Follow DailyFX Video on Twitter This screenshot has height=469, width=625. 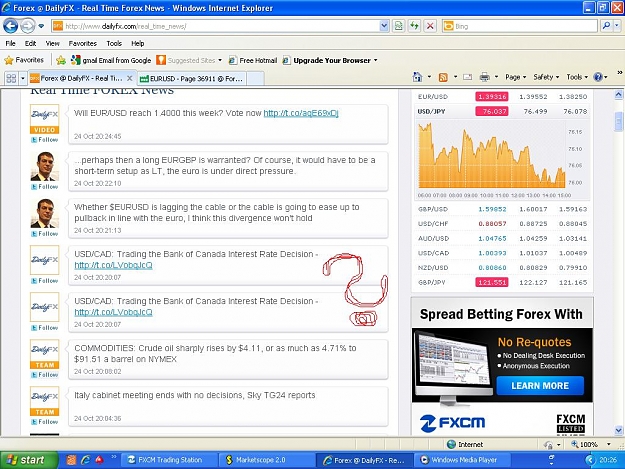tap(45, 140)
